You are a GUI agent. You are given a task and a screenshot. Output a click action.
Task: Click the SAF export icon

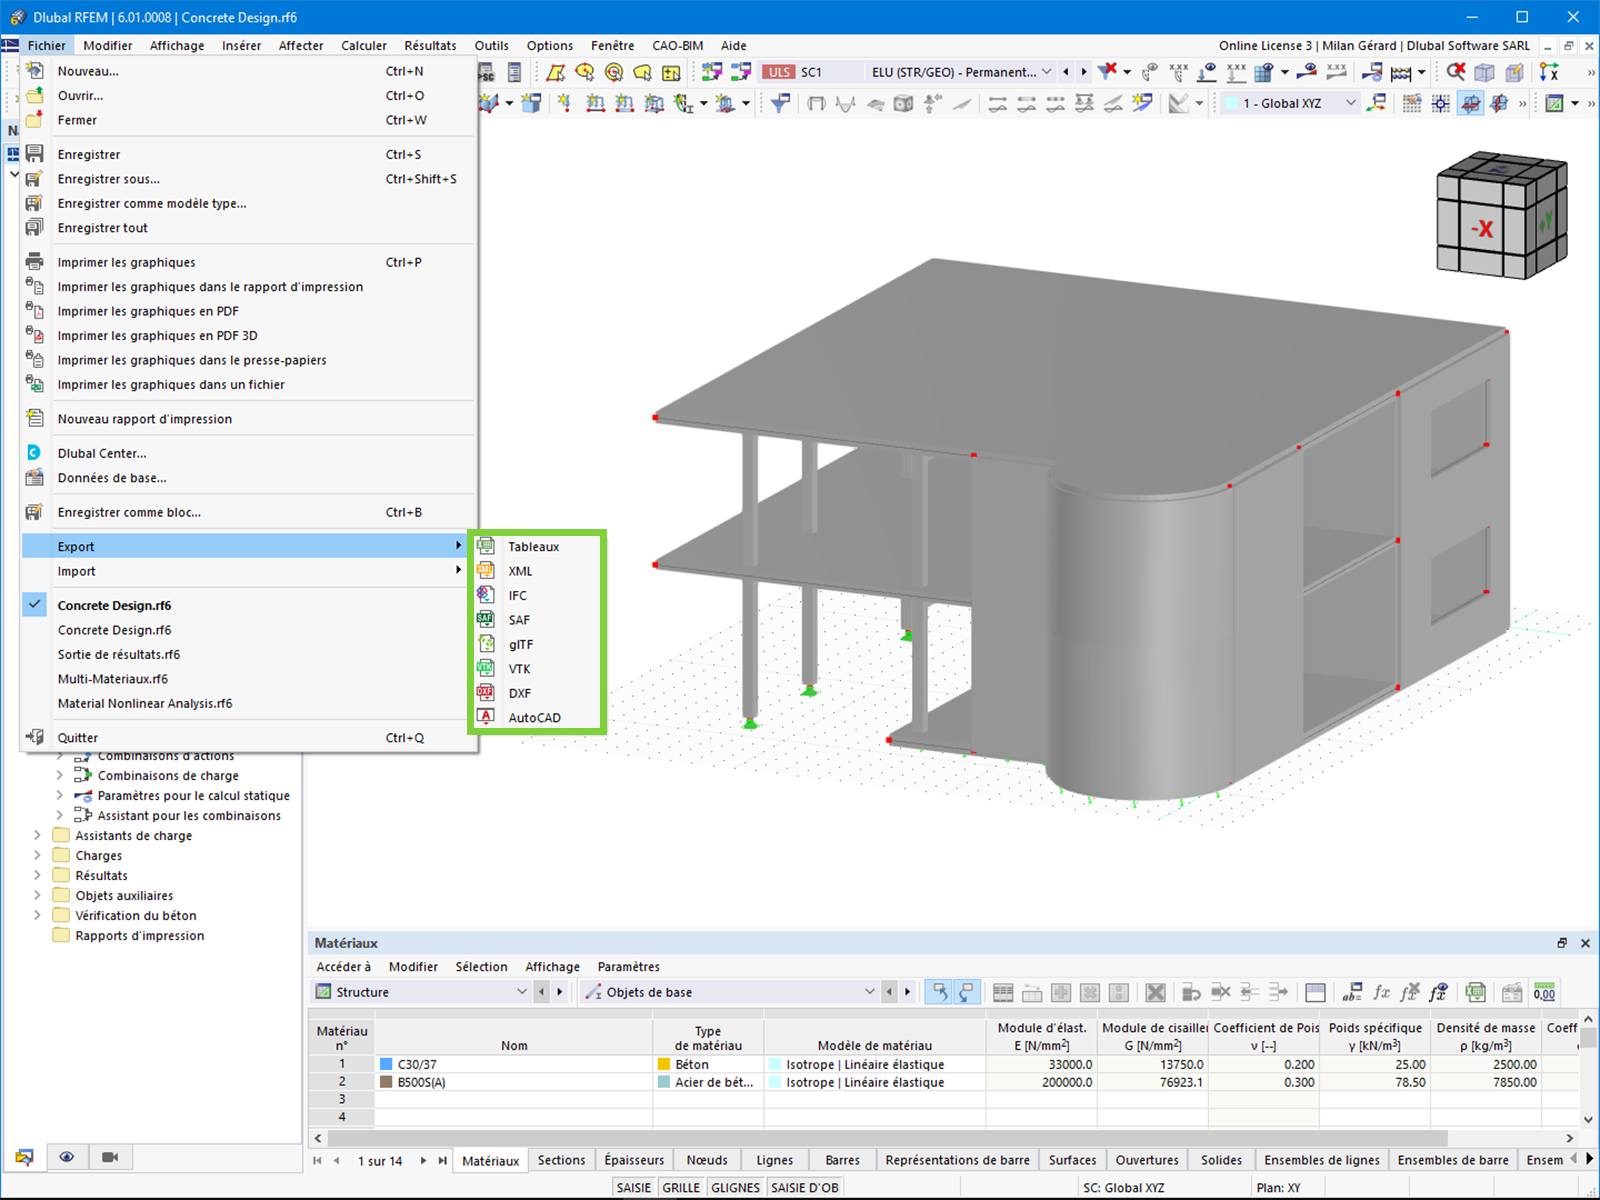[486, 619]
